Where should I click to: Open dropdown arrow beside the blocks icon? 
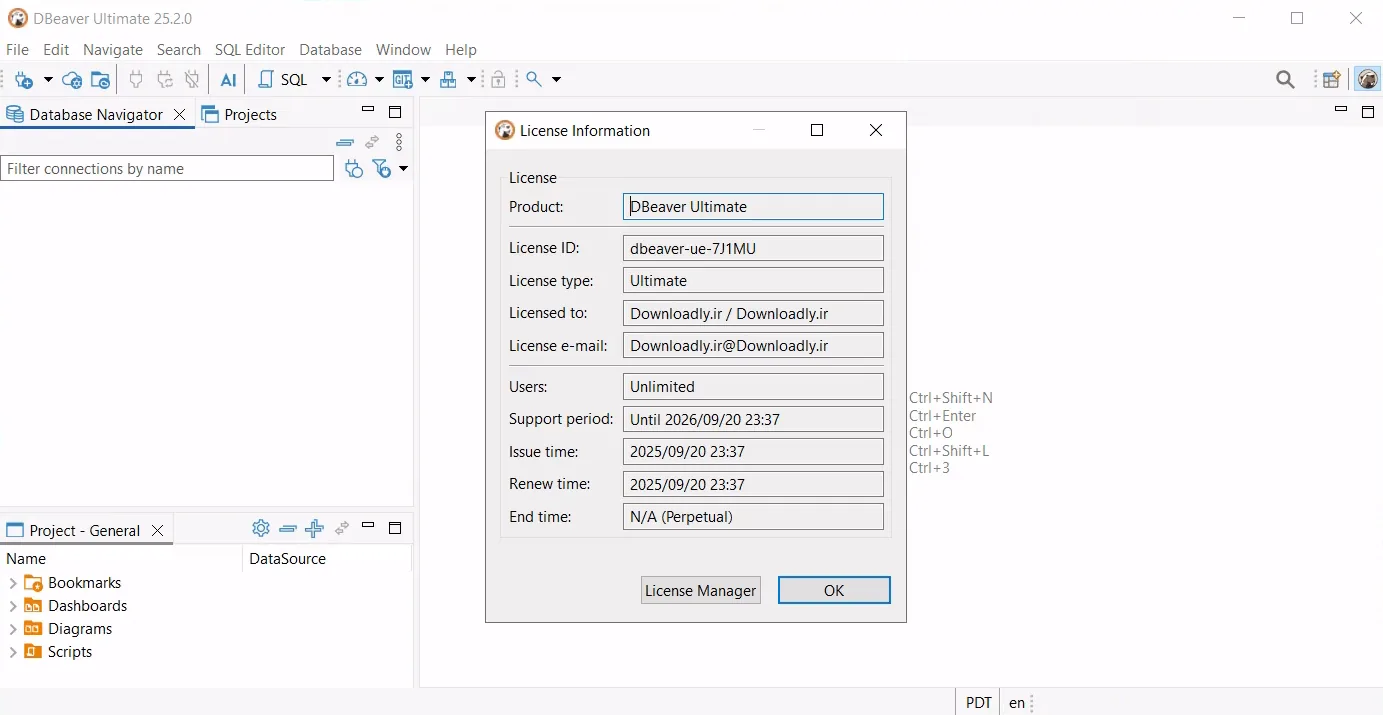pyautogui.click(x=471, y=80)
